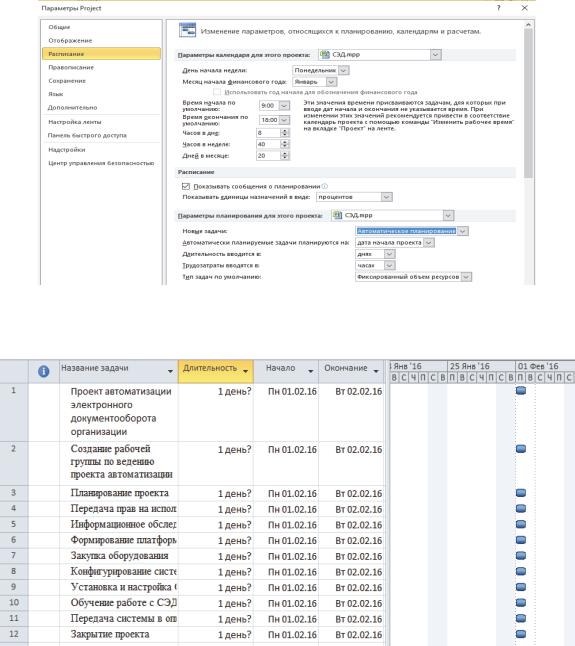Image resolution: width=575 pixels, height=646 pixels.
Task: Toggle use starting year for fiscal year checkbox
Action: coord(217,92)
